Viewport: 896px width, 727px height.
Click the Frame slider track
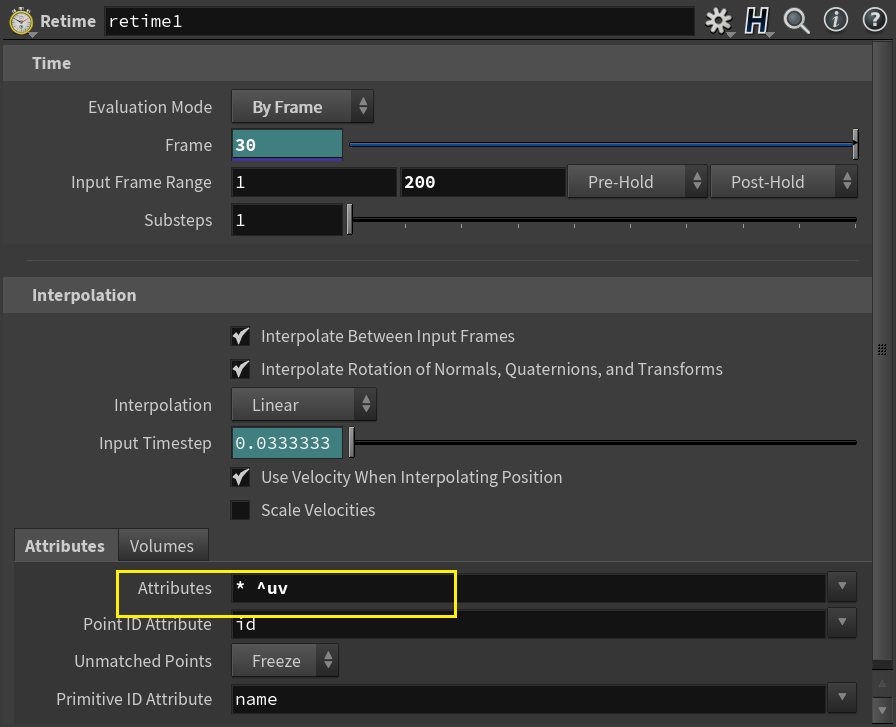point(603,145)
